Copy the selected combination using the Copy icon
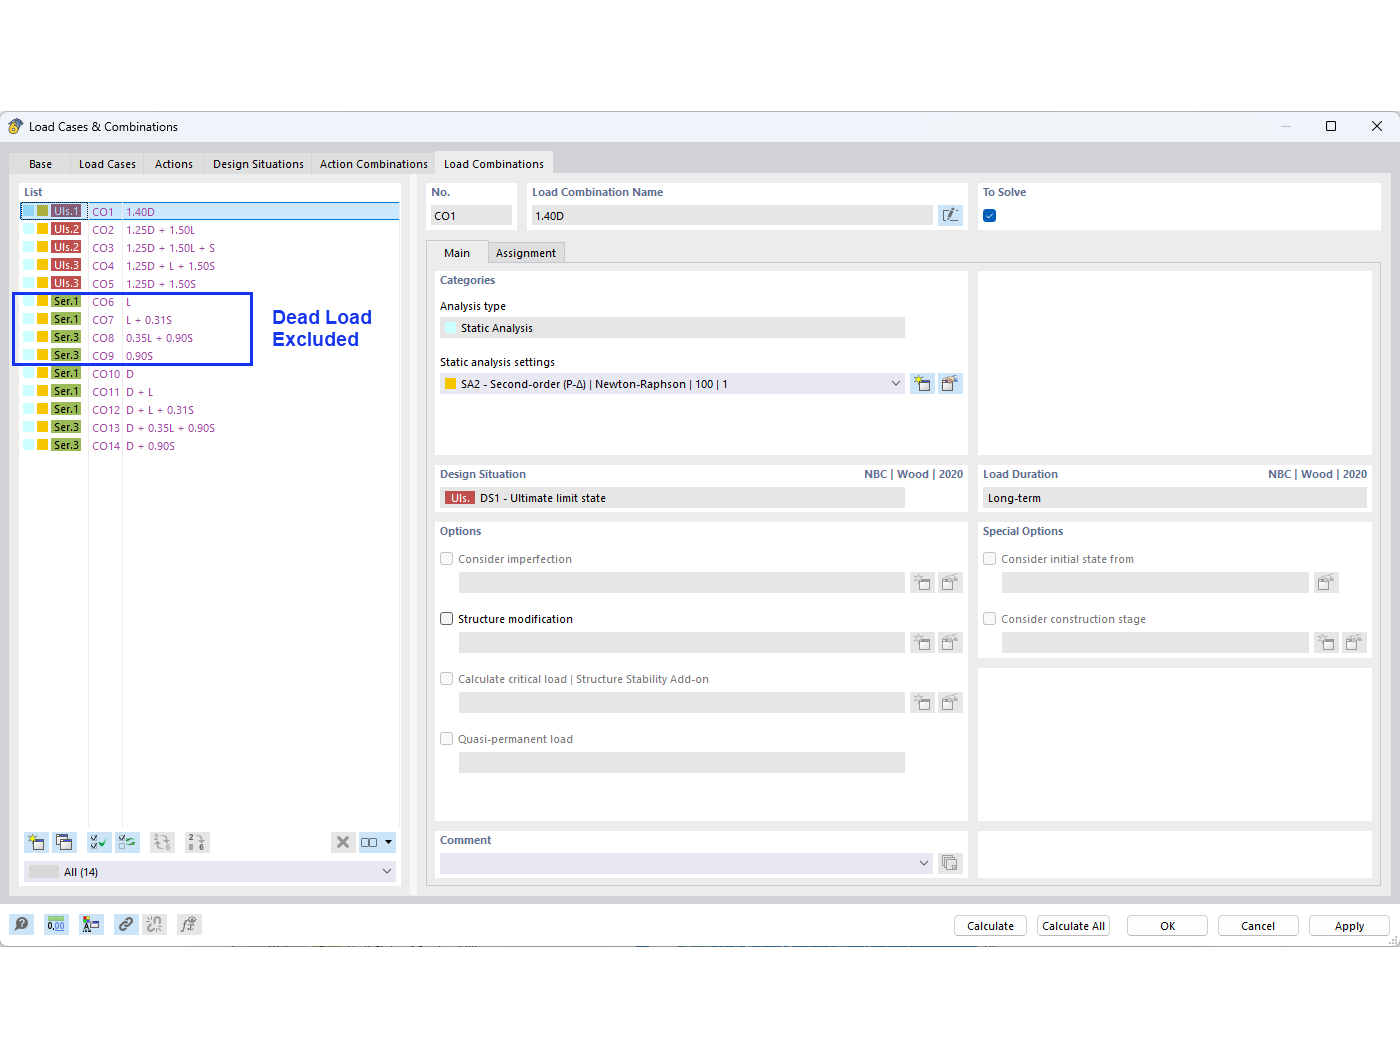Image resolution: width=1400 pixels, height=1050 pixels. pos(64,842)
